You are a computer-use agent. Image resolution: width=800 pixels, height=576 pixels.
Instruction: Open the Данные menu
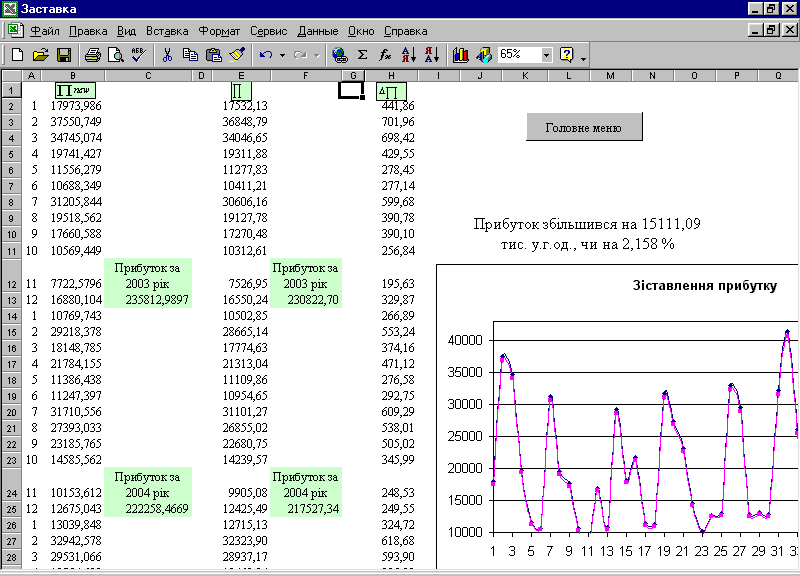coord(317,31)
